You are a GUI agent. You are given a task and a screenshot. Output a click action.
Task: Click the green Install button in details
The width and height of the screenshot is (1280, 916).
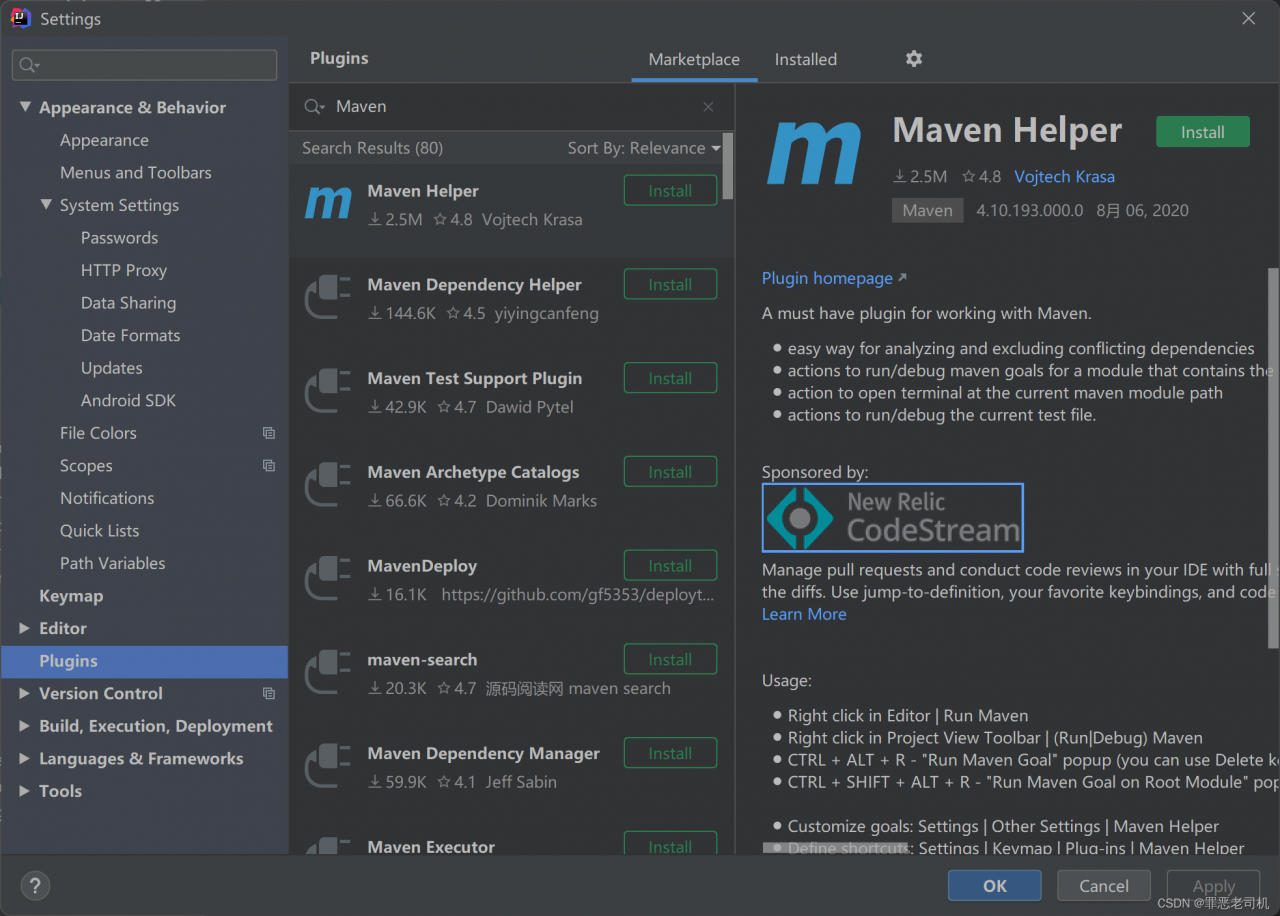point(1203,132)
